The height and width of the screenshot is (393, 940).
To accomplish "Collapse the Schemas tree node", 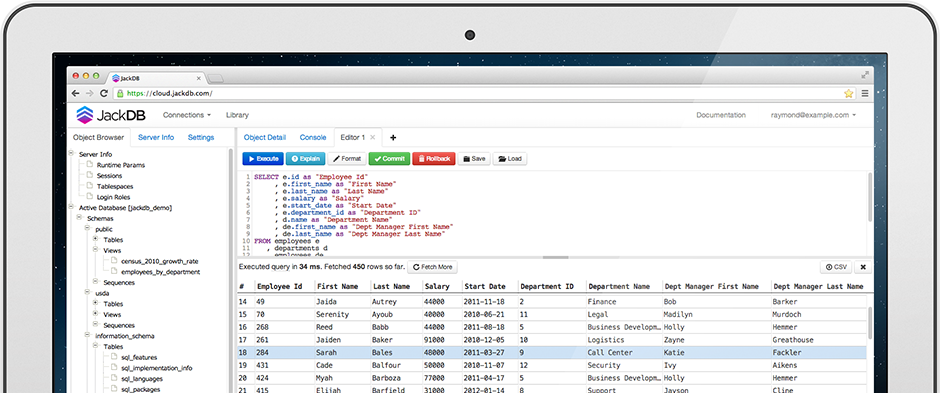I will click(x=80, y=217).
